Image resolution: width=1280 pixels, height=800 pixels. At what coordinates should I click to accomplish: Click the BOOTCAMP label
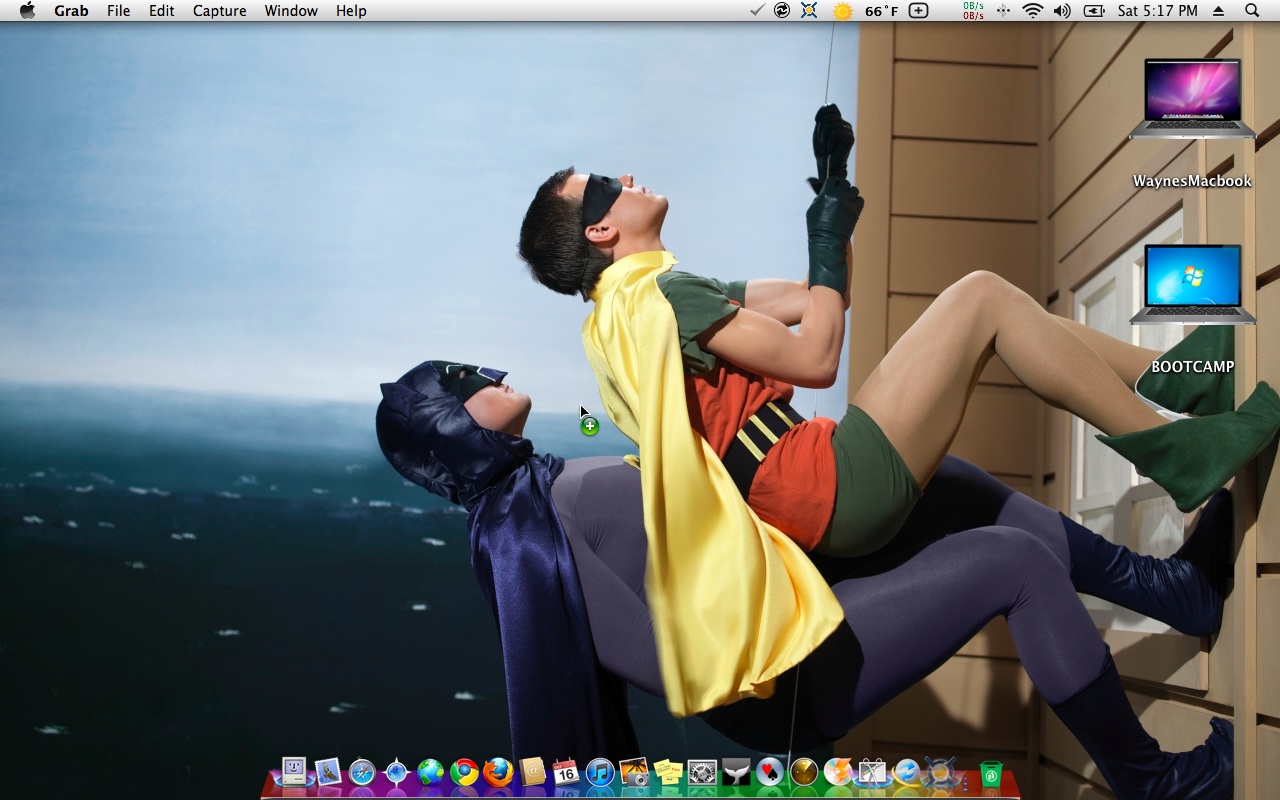click(x=1192, y=367)
